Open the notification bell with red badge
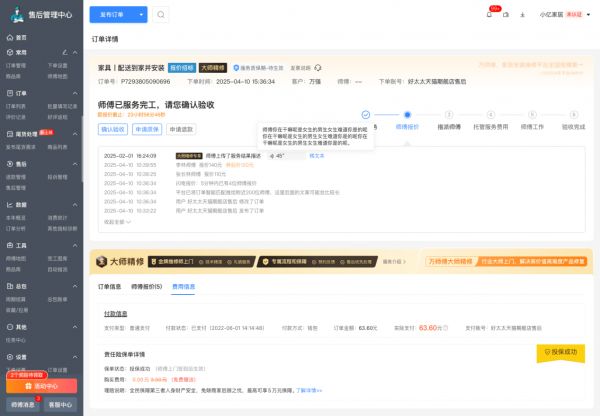The image size is (600, 416). 491,14
